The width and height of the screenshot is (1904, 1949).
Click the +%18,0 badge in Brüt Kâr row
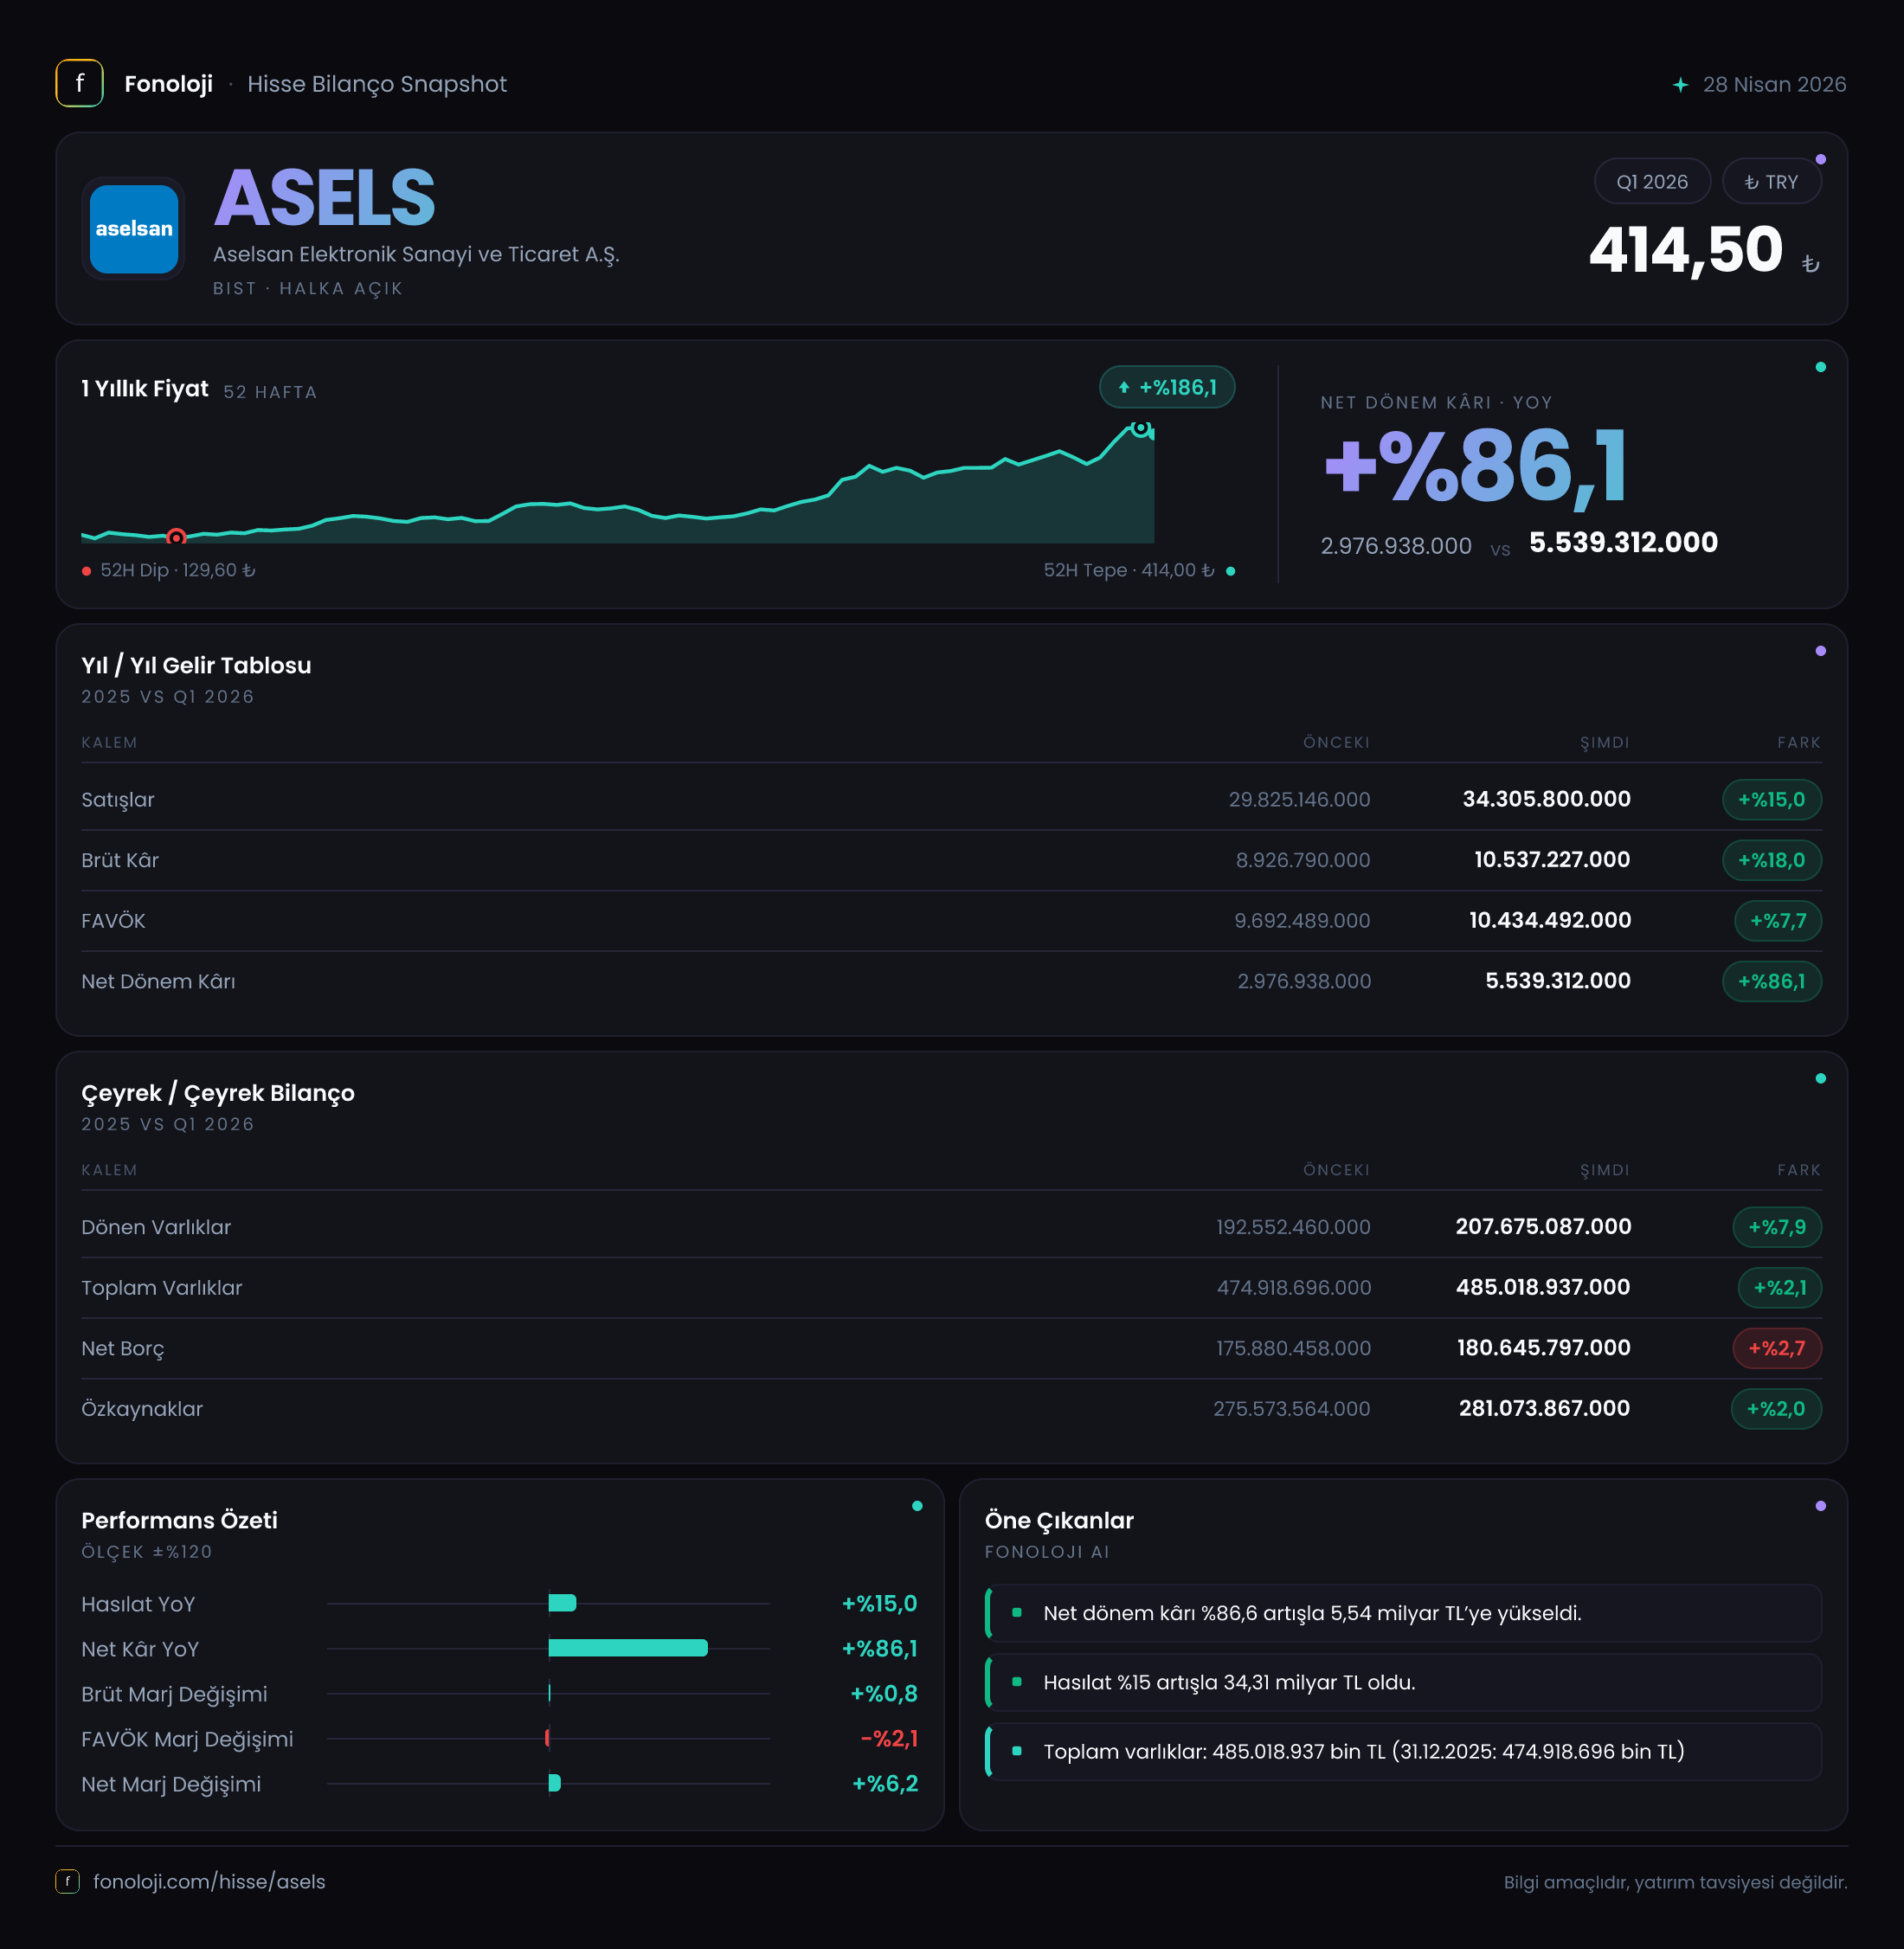click(x=1771, y=860)
